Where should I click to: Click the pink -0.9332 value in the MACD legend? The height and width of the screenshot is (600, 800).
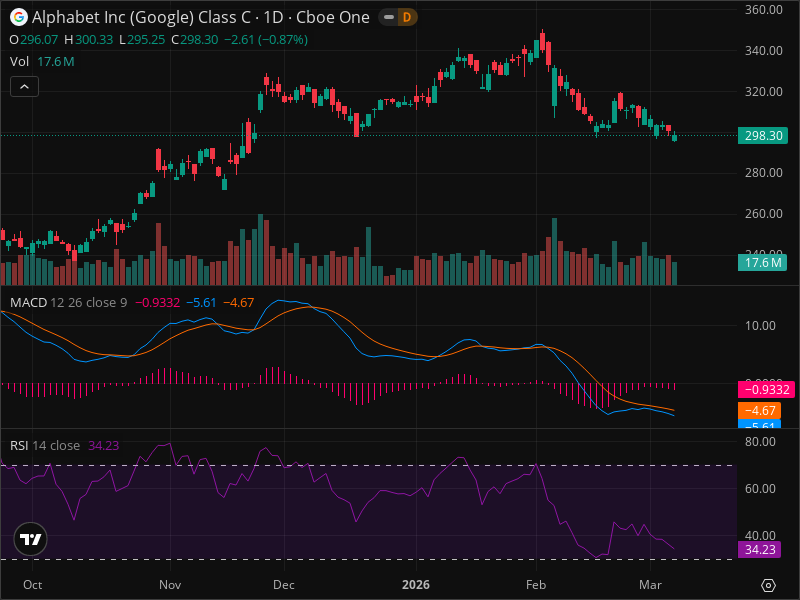pos(157,303)
